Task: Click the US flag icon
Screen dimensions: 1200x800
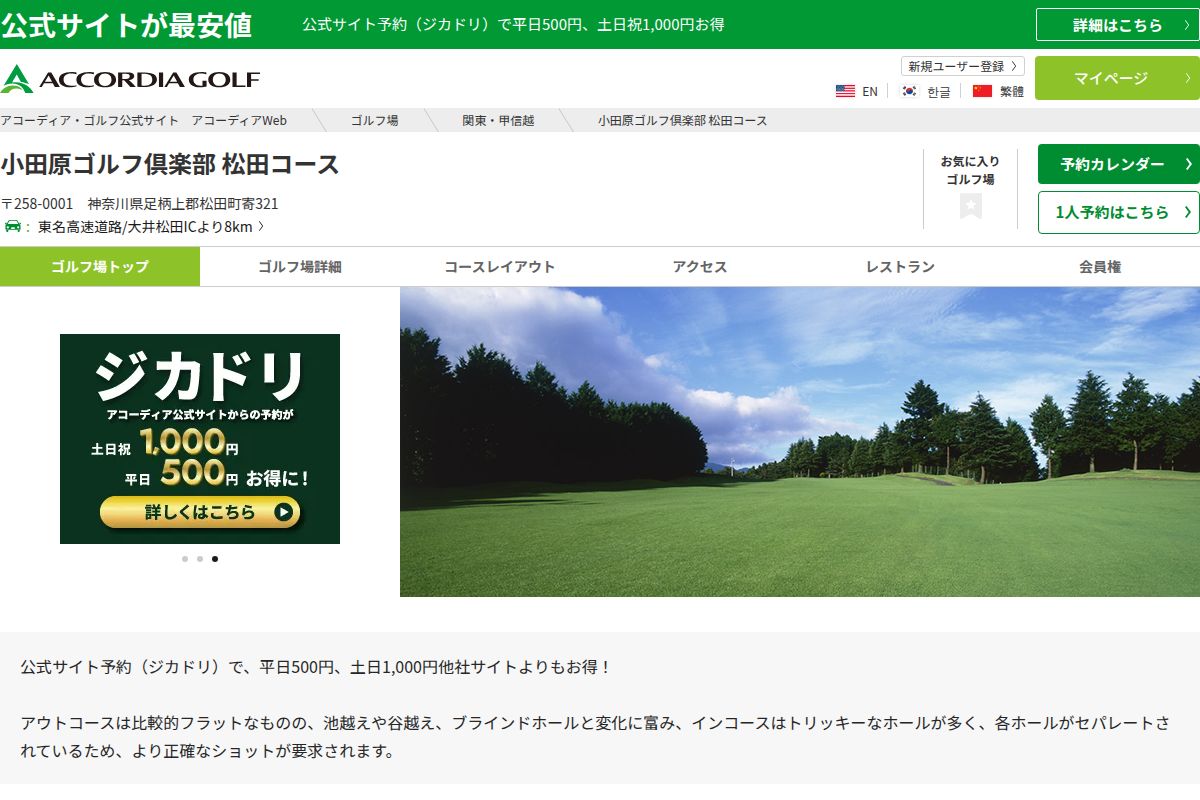Action: pyautogui.click(x=845, y=91)
